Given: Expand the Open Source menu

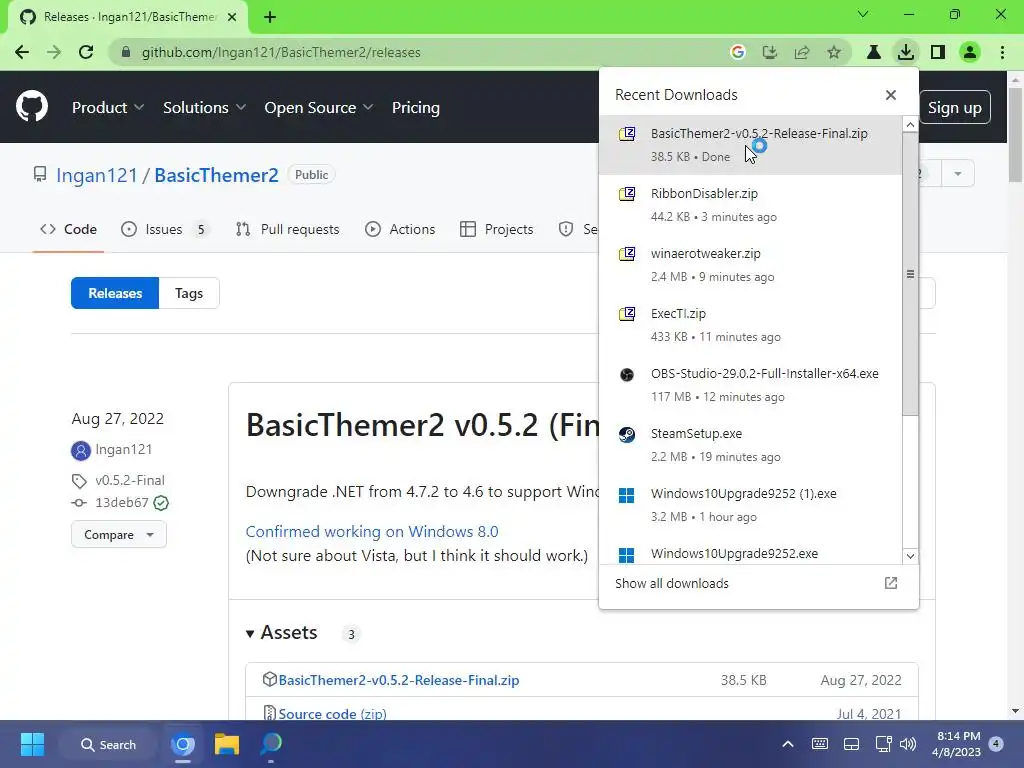Looking at the screenshot, I should coord(319,108).
